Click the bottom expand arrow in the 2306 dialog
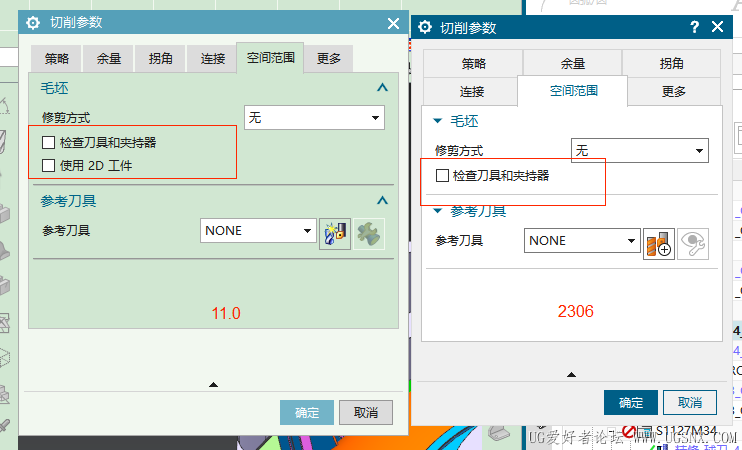This screenshot has height=450, width=742. tap(572, 375)
